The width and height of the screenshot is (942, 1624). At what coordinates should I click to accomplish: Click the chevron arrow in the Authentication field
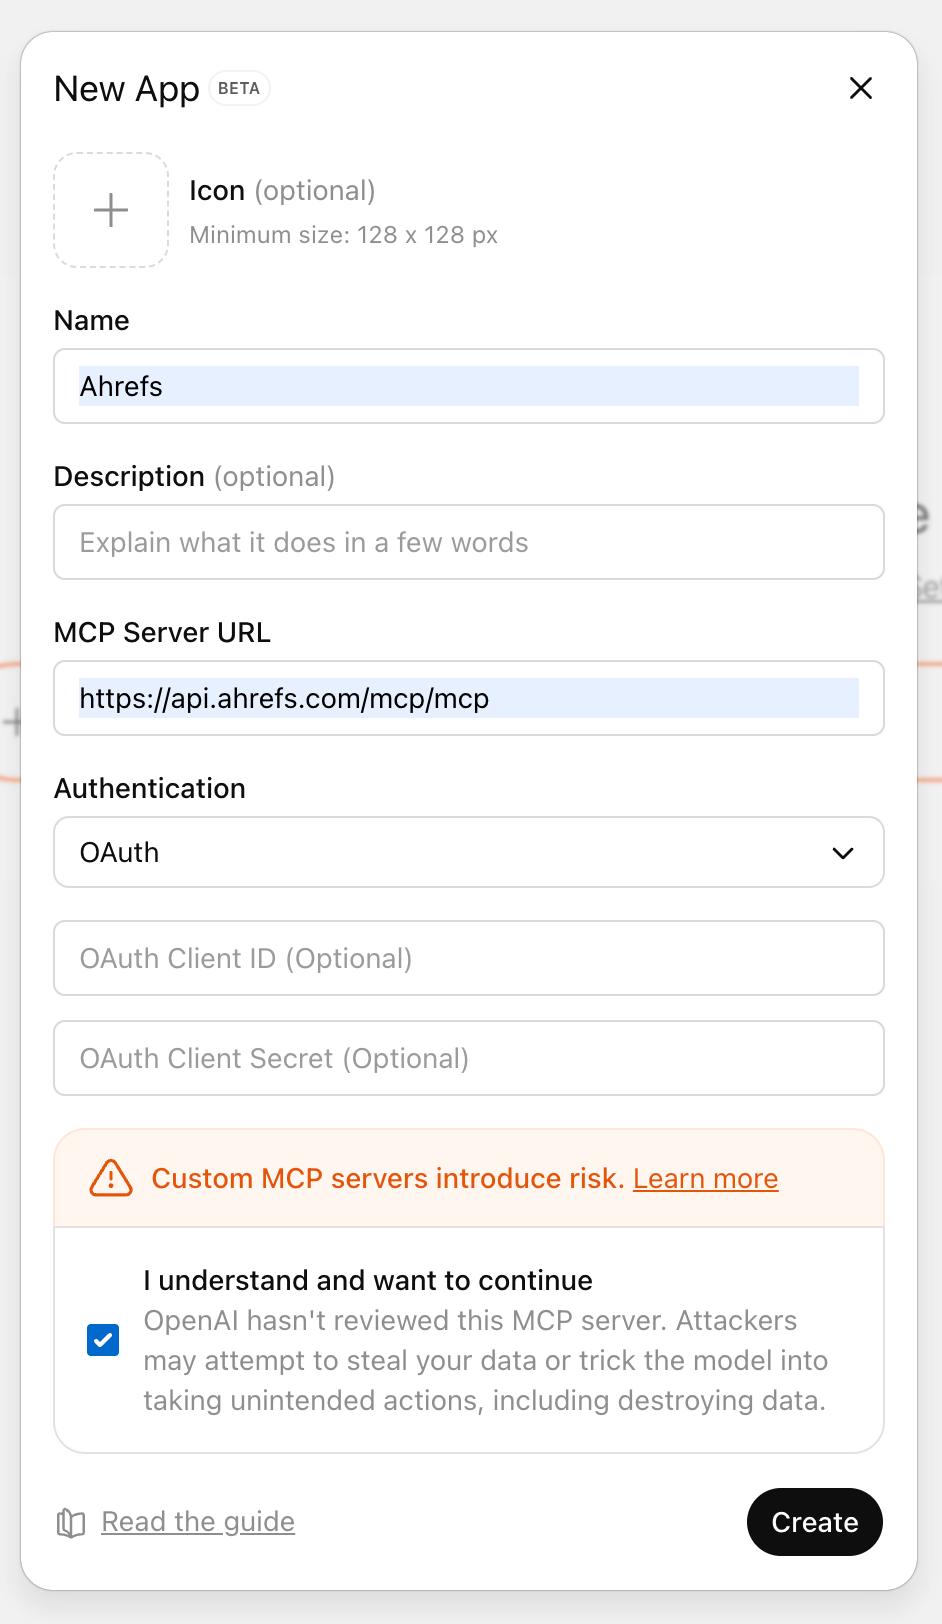(x=843, y=853)
